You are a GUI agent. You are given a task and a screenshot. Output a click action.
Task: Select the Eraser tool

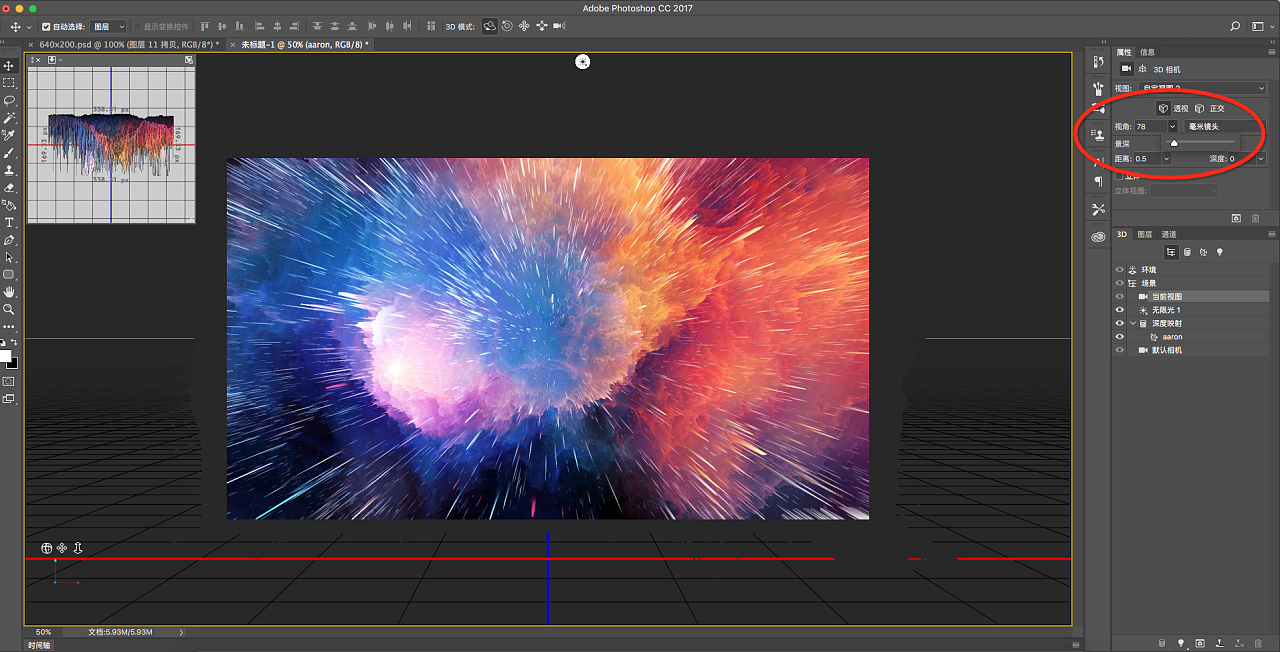coord(9,187)
